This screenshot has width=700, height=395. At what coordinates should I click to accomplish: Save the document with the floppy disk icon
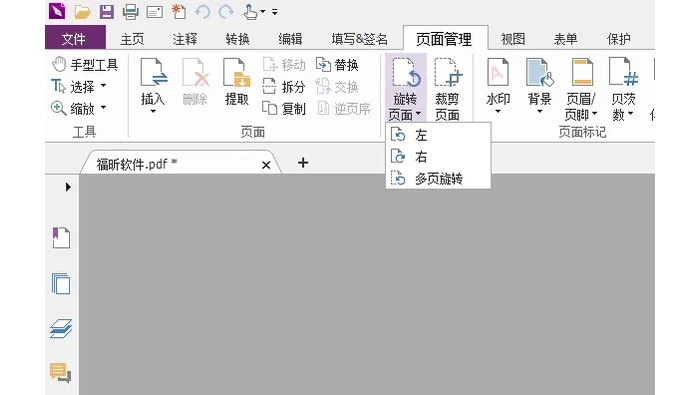click(107, 12)
